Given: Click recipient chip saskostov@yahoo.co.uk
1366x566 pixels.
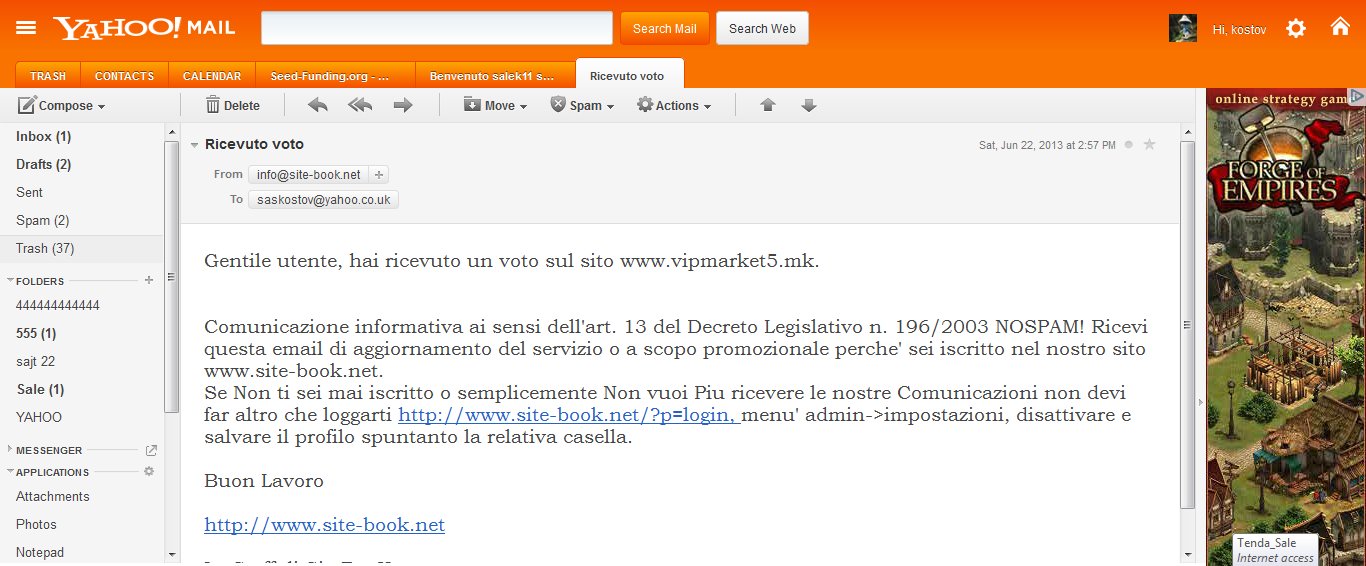Looking at the screenshot, I should point(323,200).
